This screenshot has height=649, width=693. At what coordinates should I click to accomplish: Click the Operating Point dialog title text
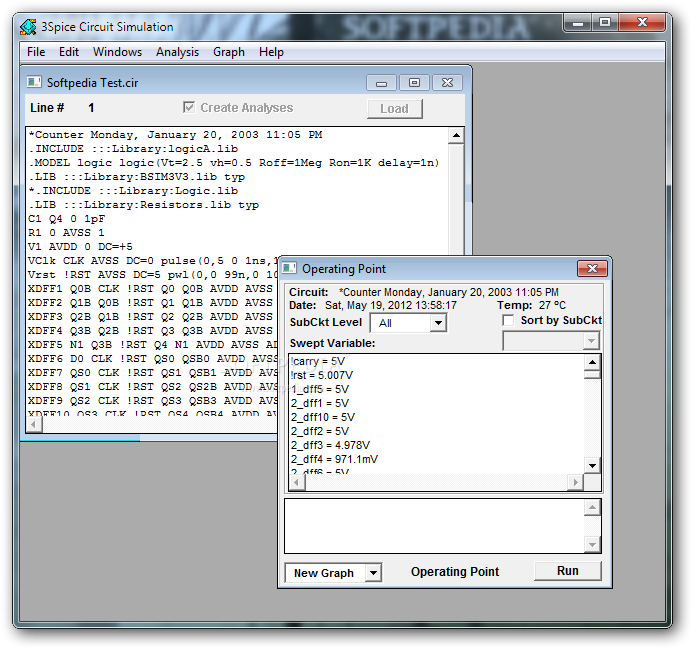[x=344, y=269]
